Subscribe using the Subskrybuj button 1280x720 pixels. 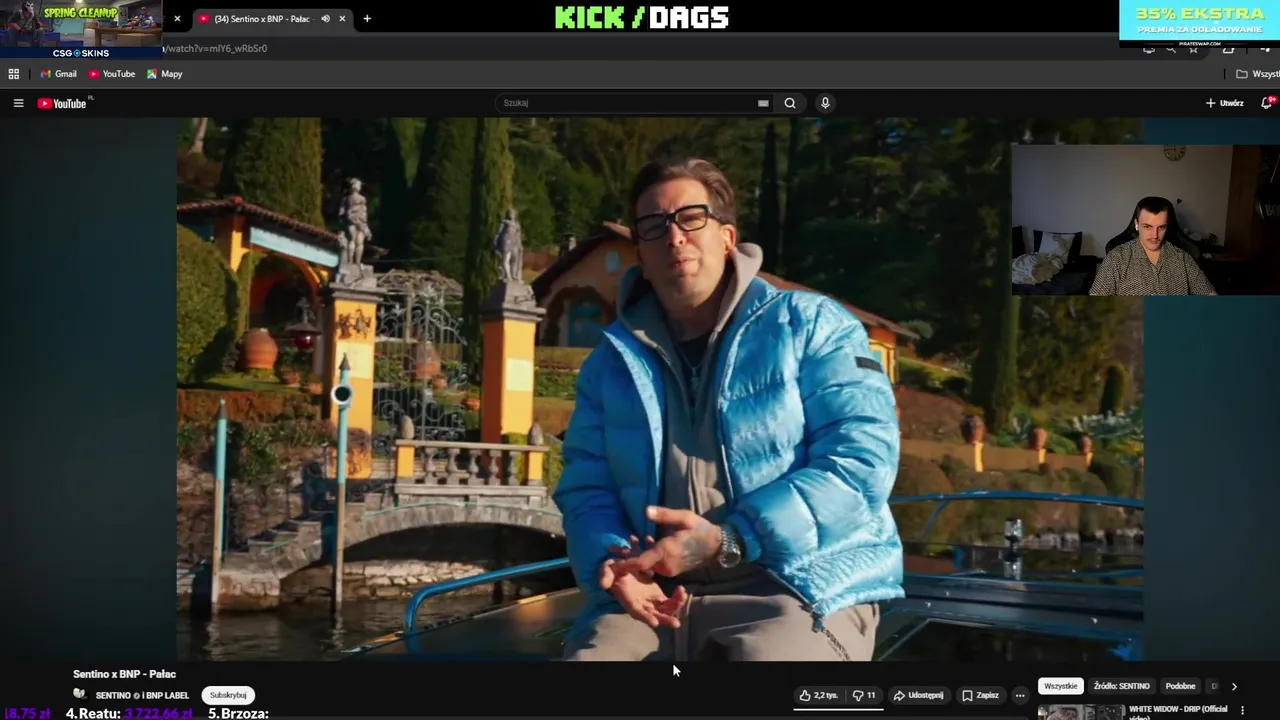click(x=228, y=695)
